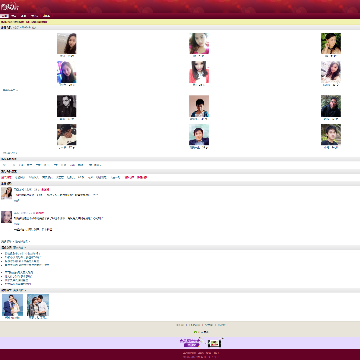Image resolution: width=360 pixels, height=360 pixels.
Task: Open the couple photo with man in white shirt
Action: [x=38, y=305]
